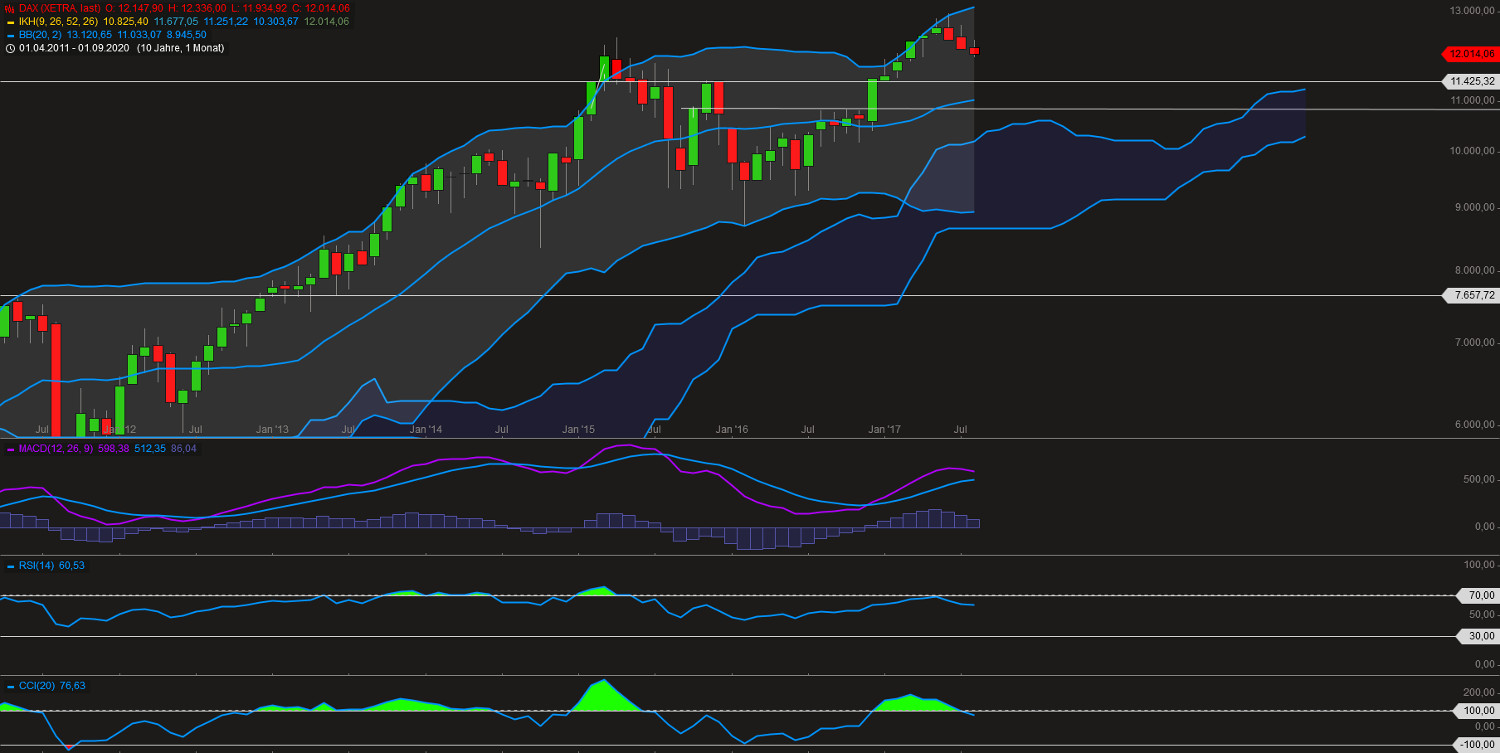1500x753 pixels.
Task: Click the upper Bollinger value 13.120,65
Action: coord(89,34)
